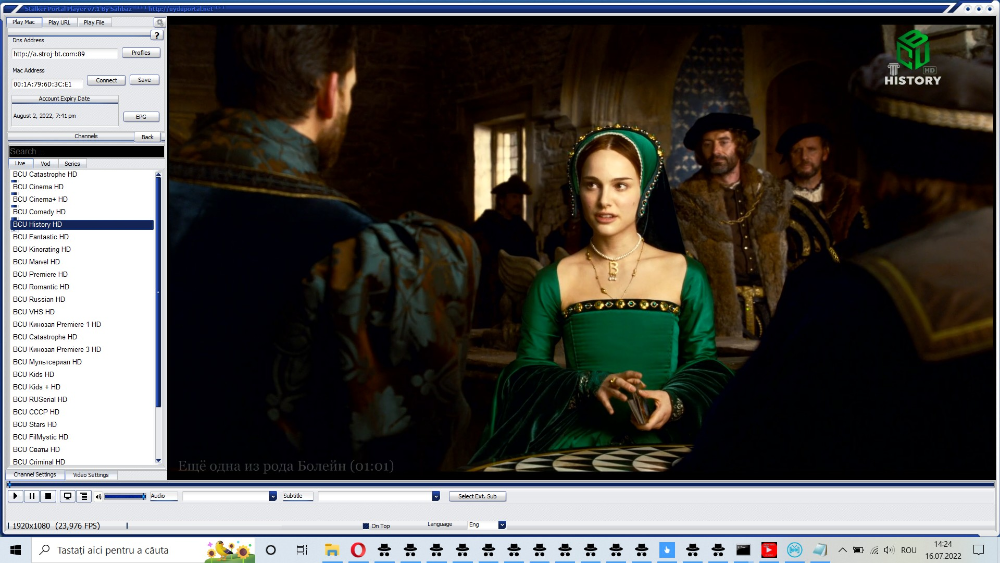Open Cortana circle icon on taskbar
Image resolution: width=1000 pixels, height=563 pixels.
click(x=270, y=550)
